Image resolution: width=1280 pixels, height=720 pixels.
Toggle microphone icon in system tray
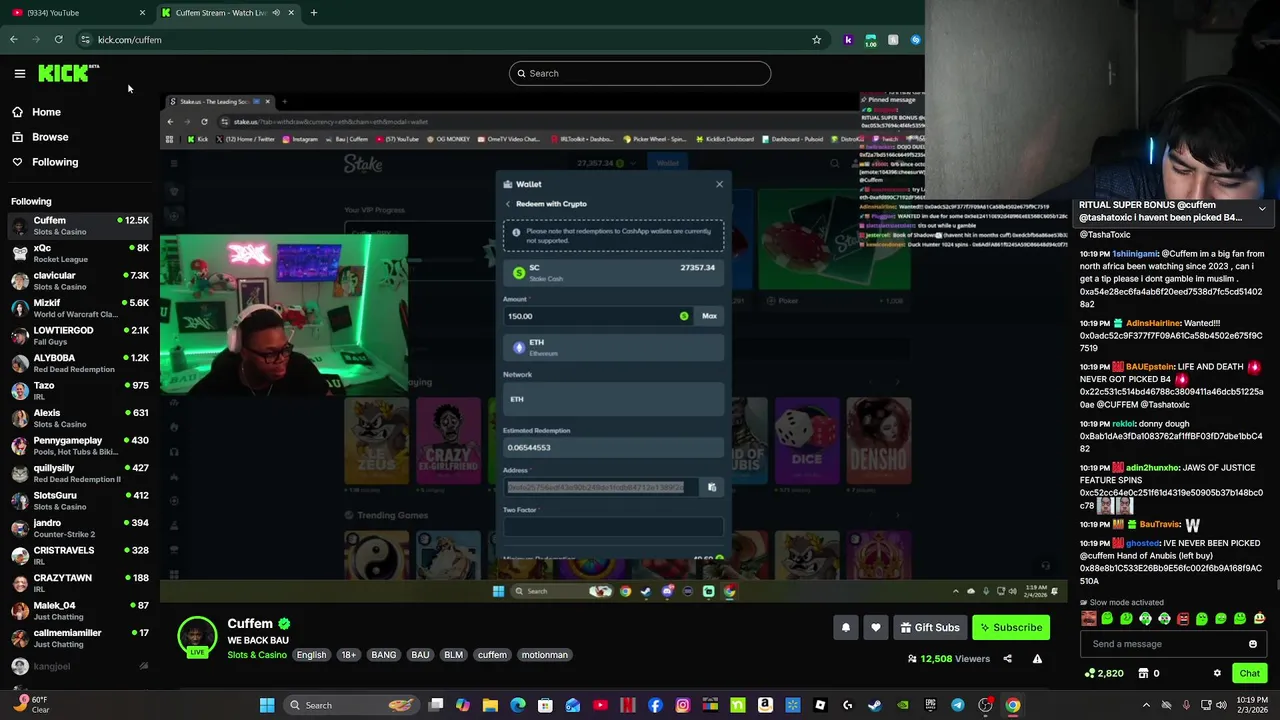point(1186,705)
